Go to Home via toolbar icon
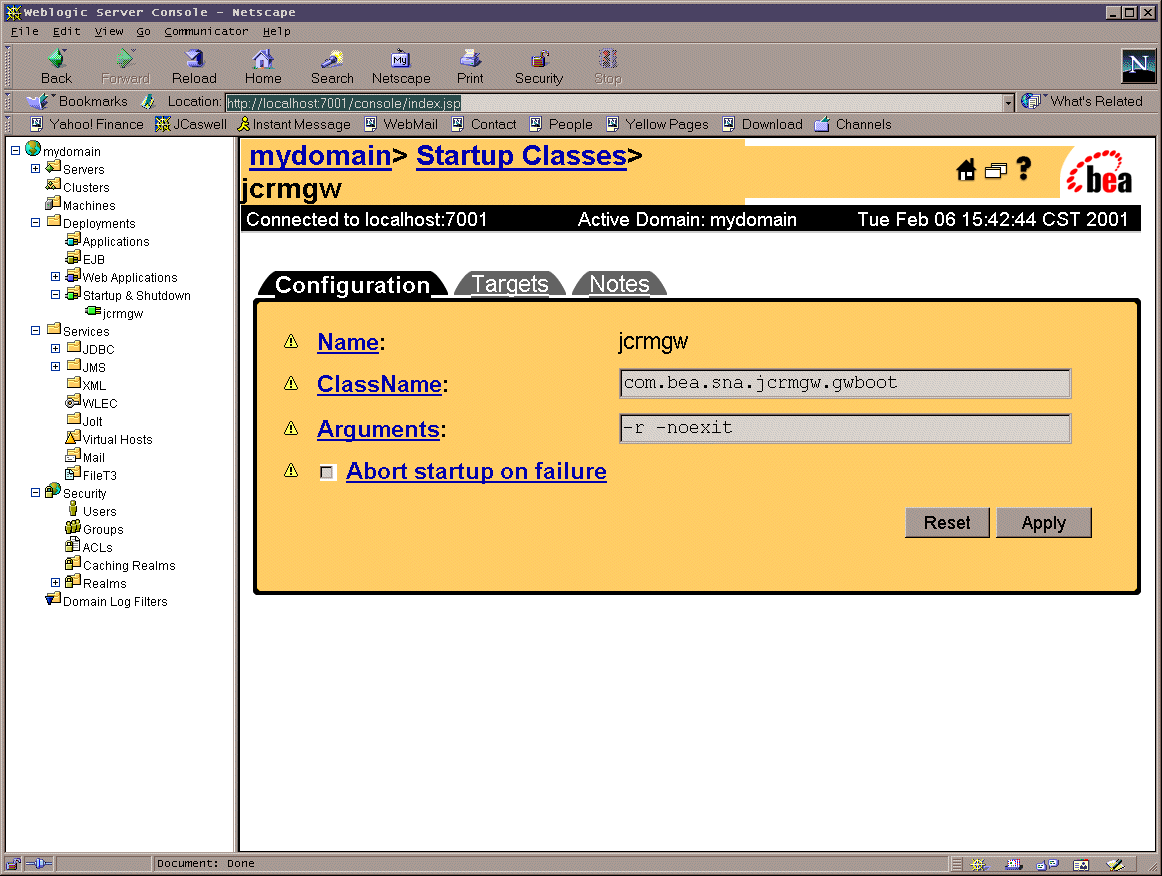 tap(263, 59)
